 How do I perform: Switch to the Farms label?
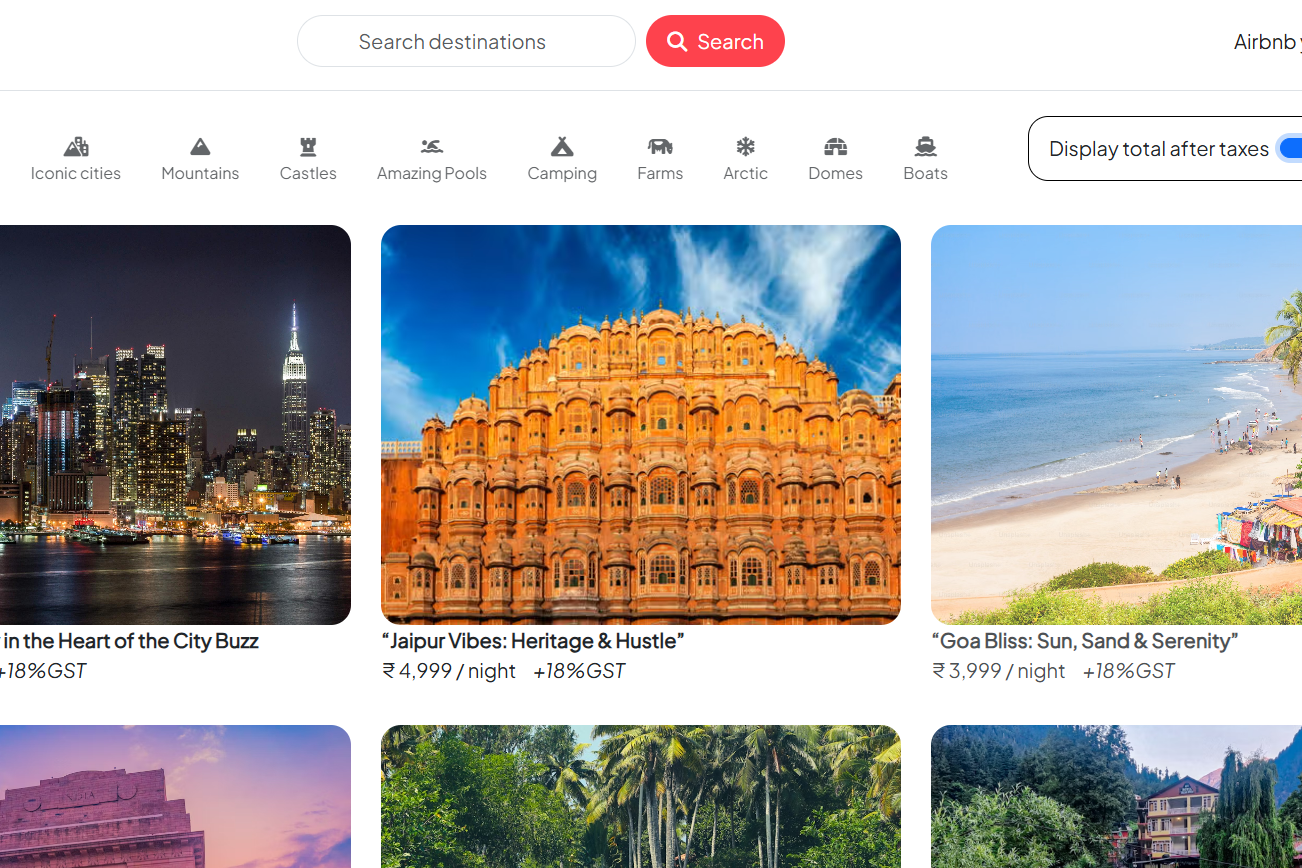point(660,173)
